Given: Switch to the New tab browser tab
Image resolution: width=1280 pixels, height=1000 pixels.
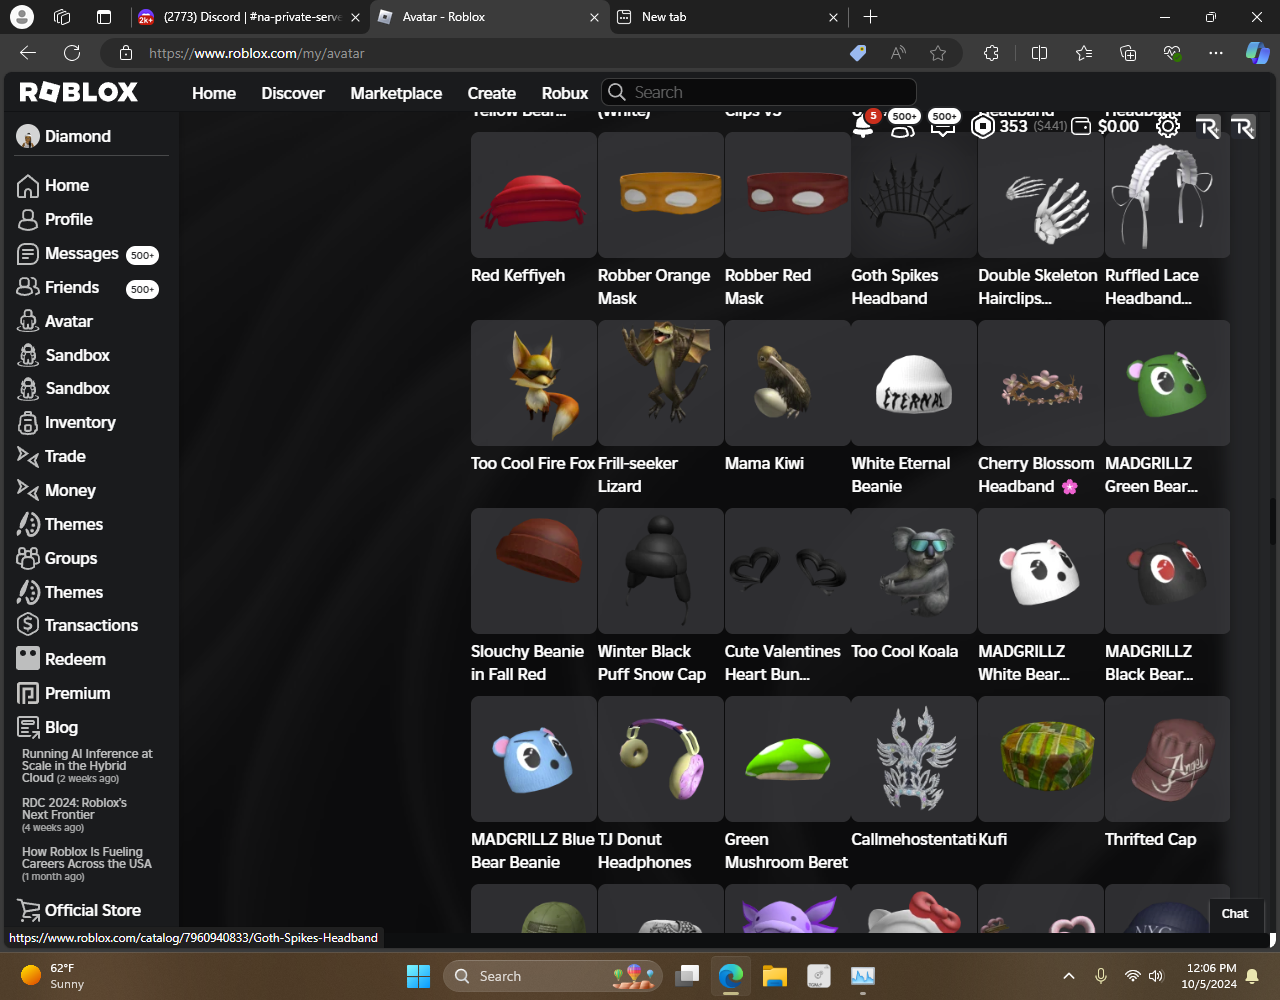Looking at the screenshot, I should [x=728, y=17].
